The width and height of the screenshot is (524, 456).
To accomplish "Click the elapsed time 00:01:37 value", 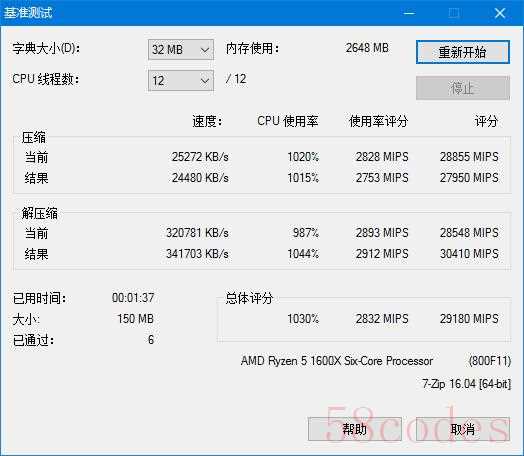I will [x=133, y=297].
